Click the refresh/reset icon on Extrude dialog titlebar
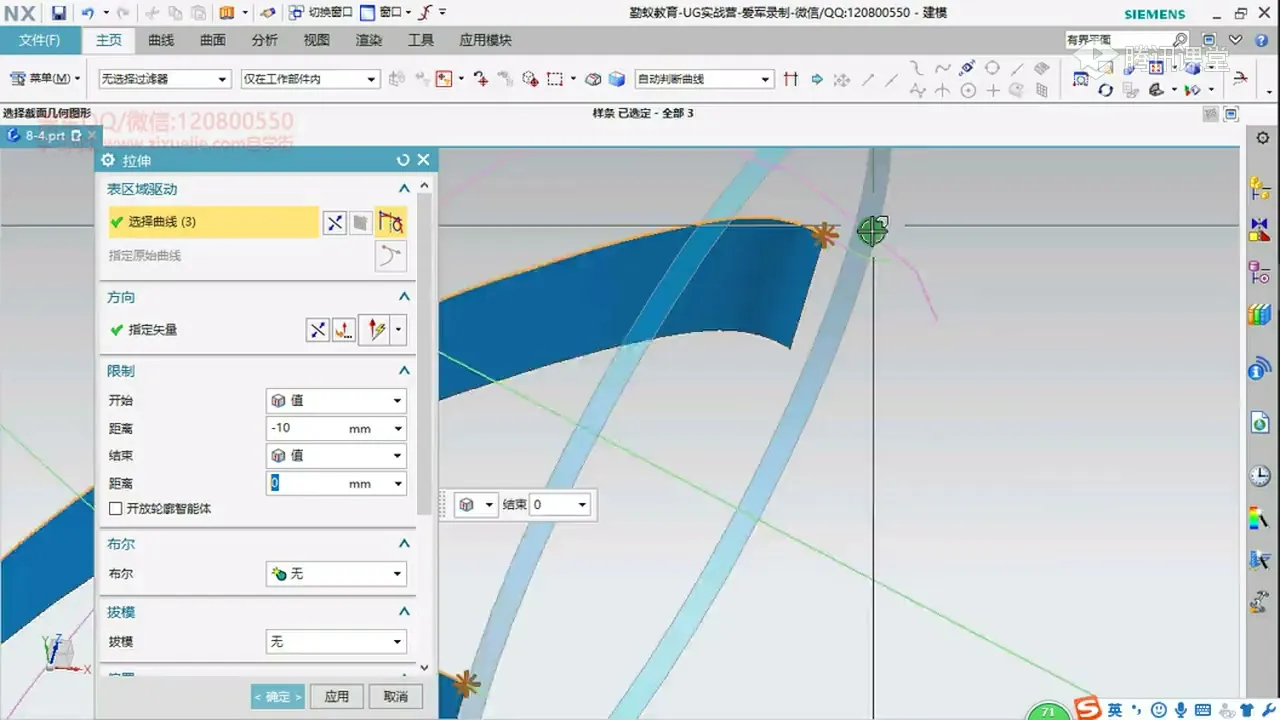This screenshot has width=1280, height=720. [403, 159]
